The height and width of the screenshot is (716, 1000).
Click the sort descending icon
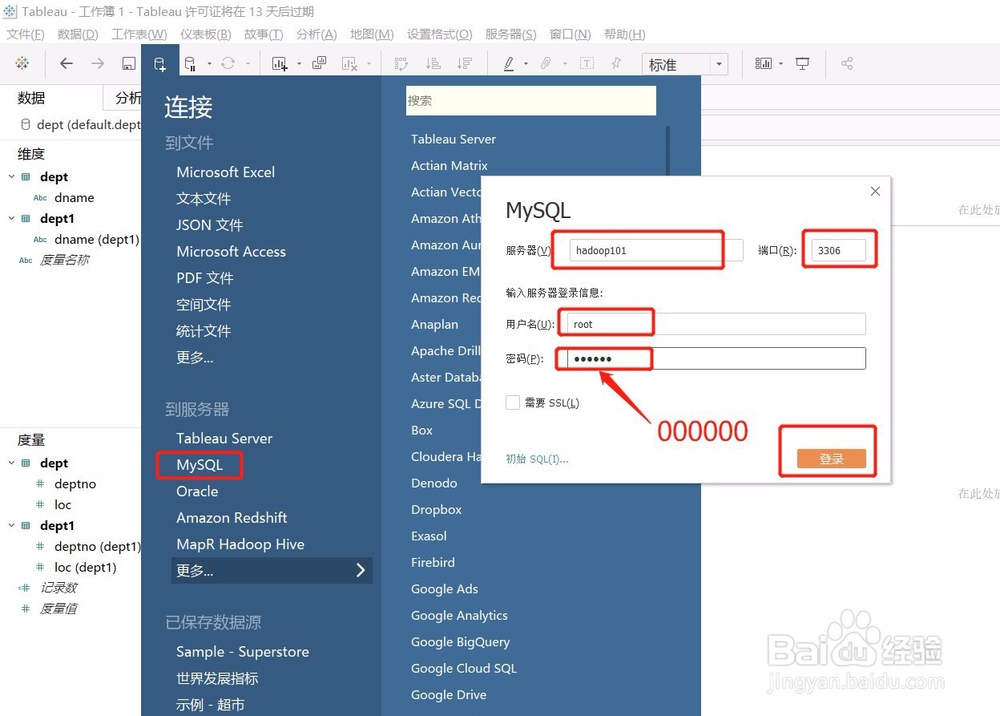click(464, 63)
